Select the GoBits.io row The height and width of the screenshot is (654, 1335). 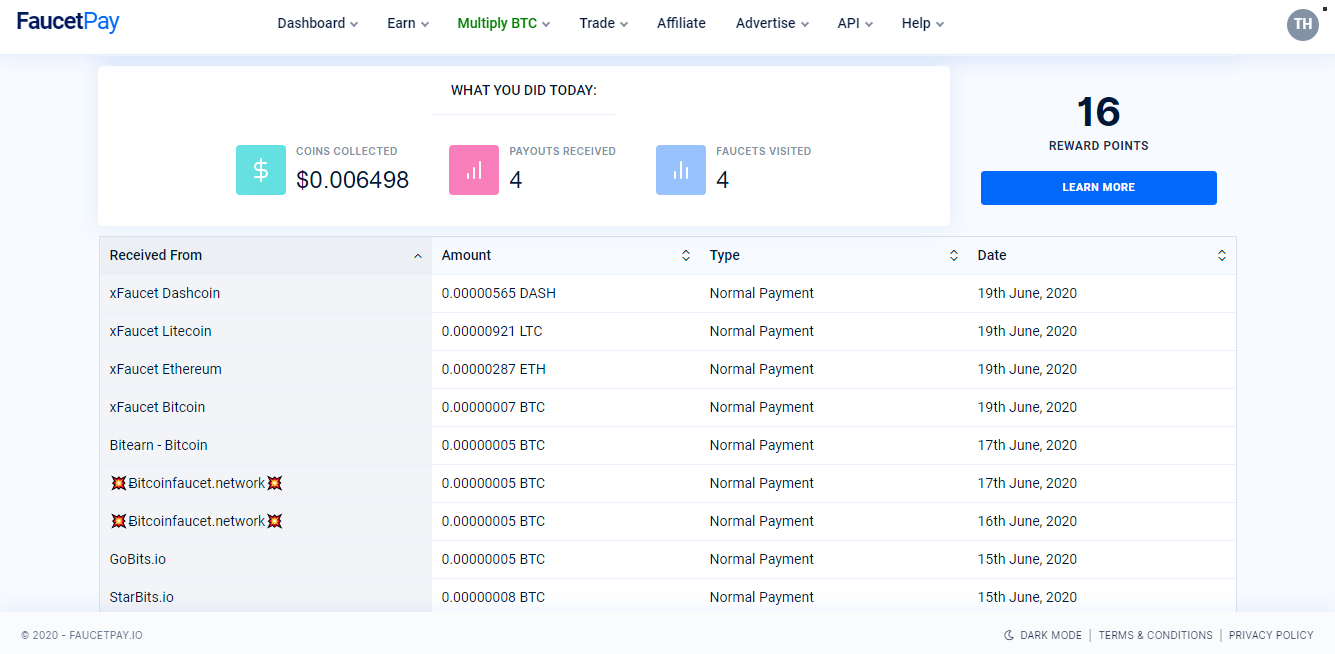tap(668, 560)
